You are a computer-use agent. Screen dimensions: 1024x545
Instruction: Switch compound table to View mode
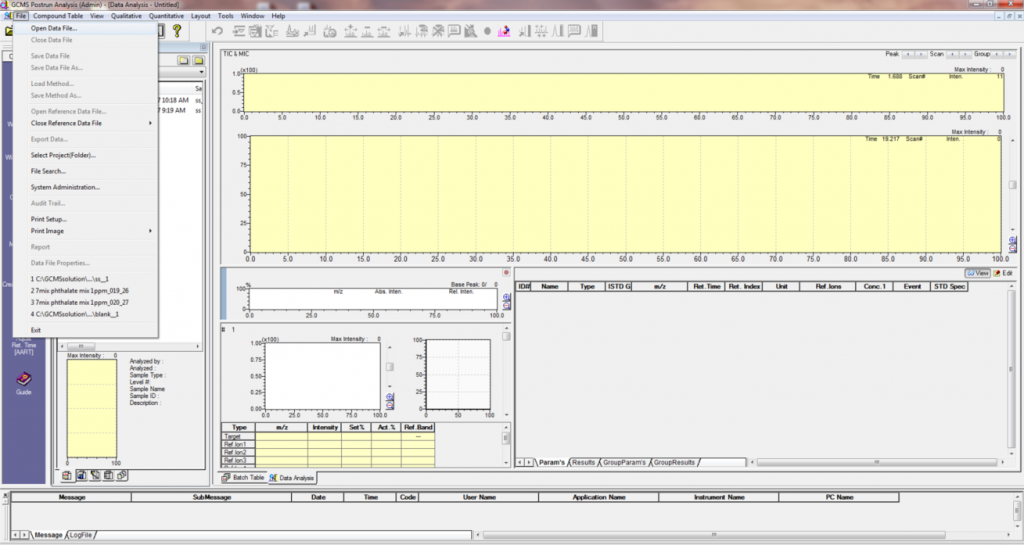[x=977, y=273]
